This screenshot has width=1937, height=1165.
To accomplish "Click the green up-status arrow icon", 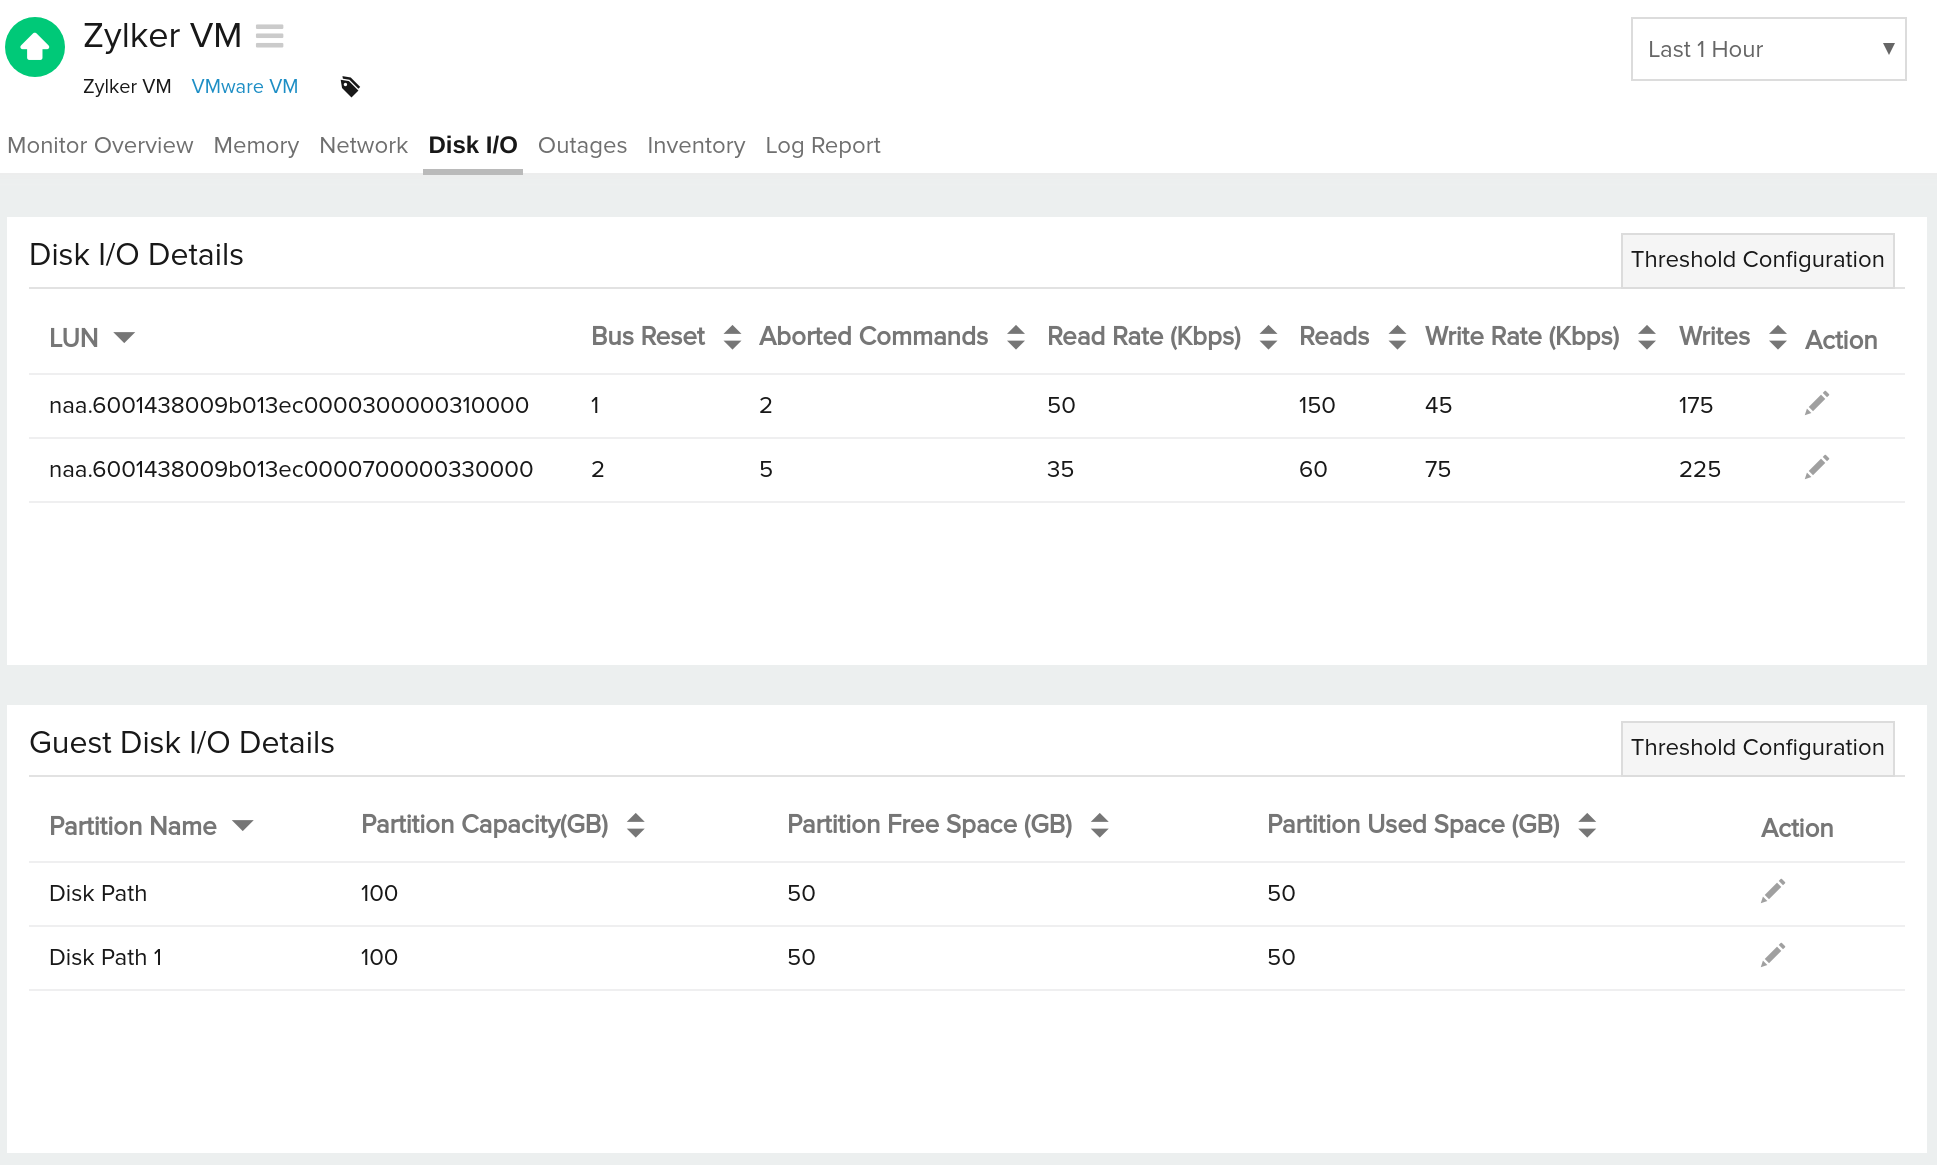I will (x=35, y=47).
